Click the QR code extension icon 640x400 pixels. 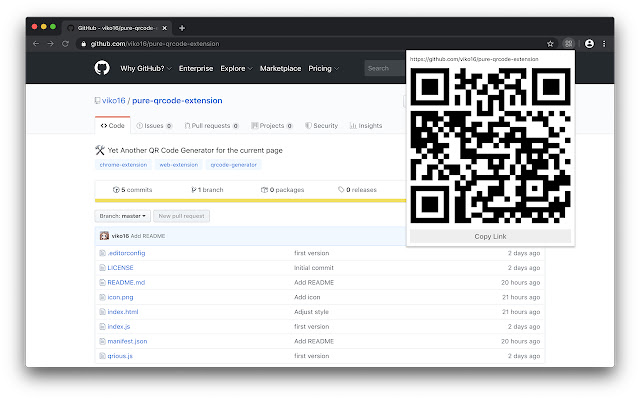tap(568, 44)
